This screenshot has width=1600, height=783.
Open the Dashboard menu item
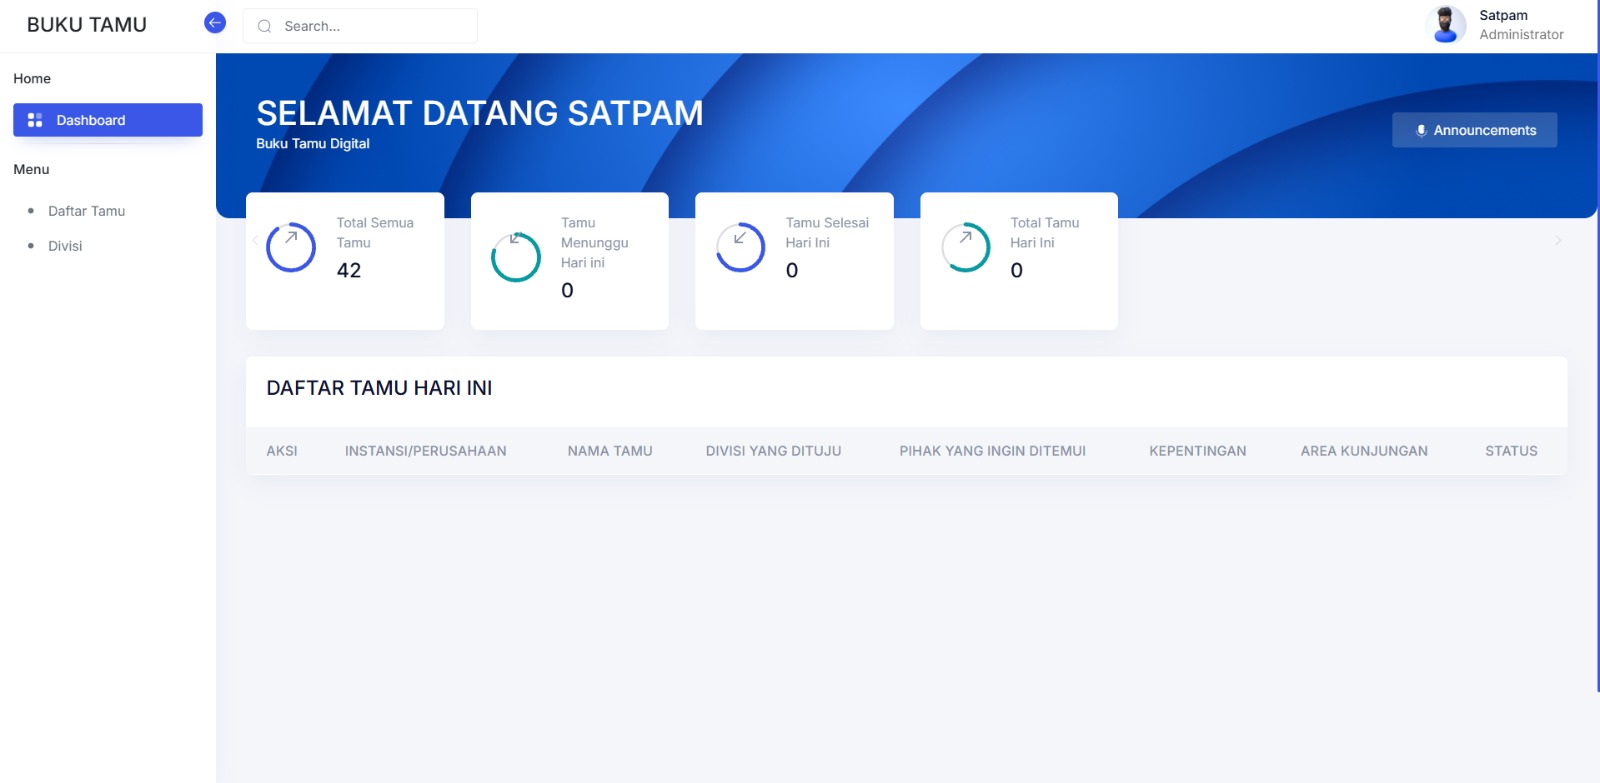108,120
